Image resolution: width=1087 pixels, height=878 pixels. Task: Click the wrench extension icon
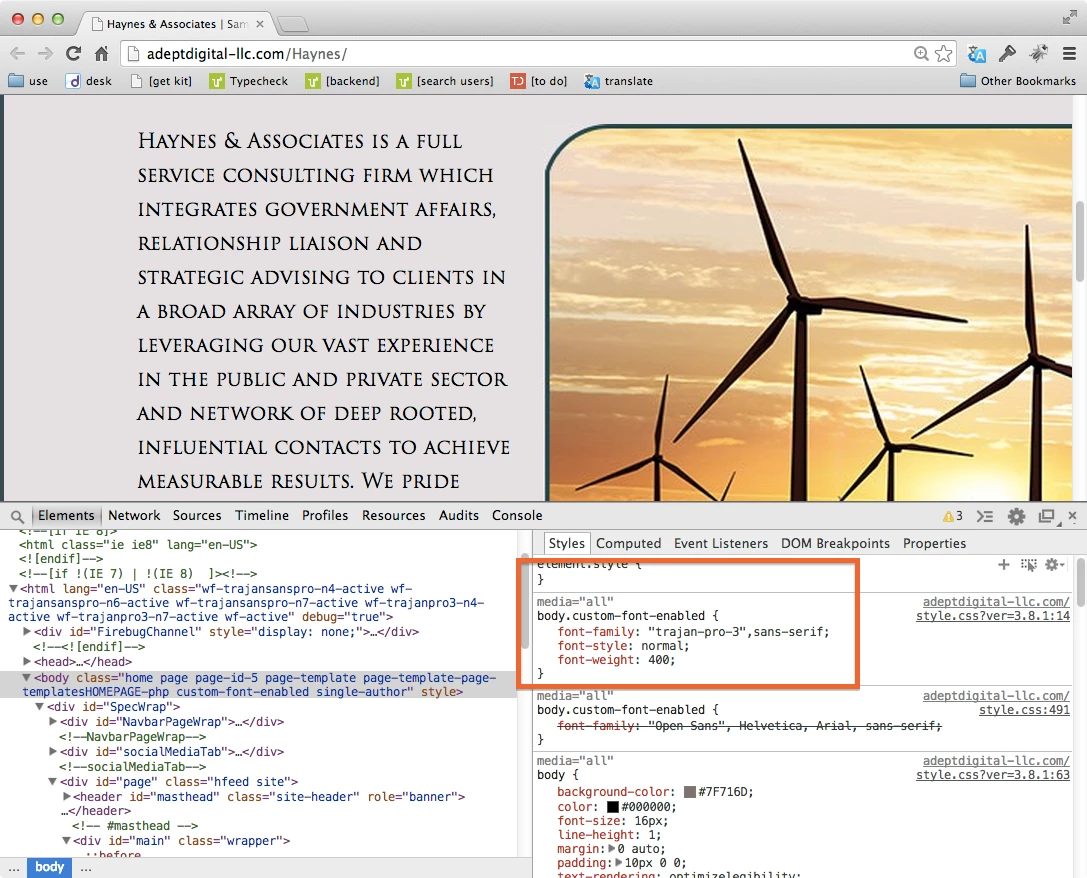tap(1007, 53)
